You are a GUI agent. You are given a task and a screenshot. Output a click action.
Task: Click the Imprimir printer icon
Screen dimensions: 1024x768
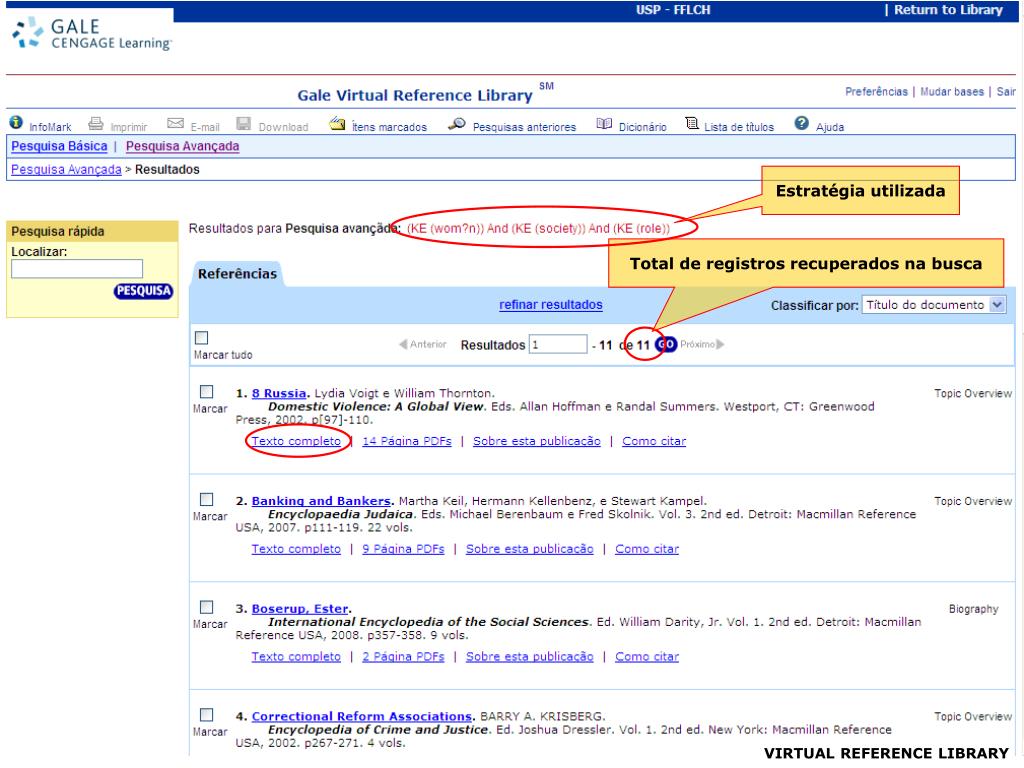coord(96,123)
